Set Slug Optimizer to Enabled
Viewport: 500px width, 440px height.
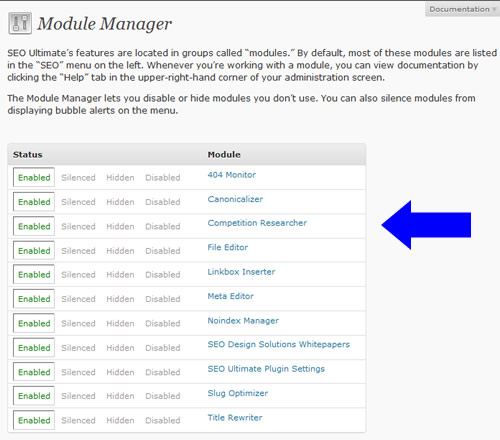pyautogui.click(x=34, y=396)
